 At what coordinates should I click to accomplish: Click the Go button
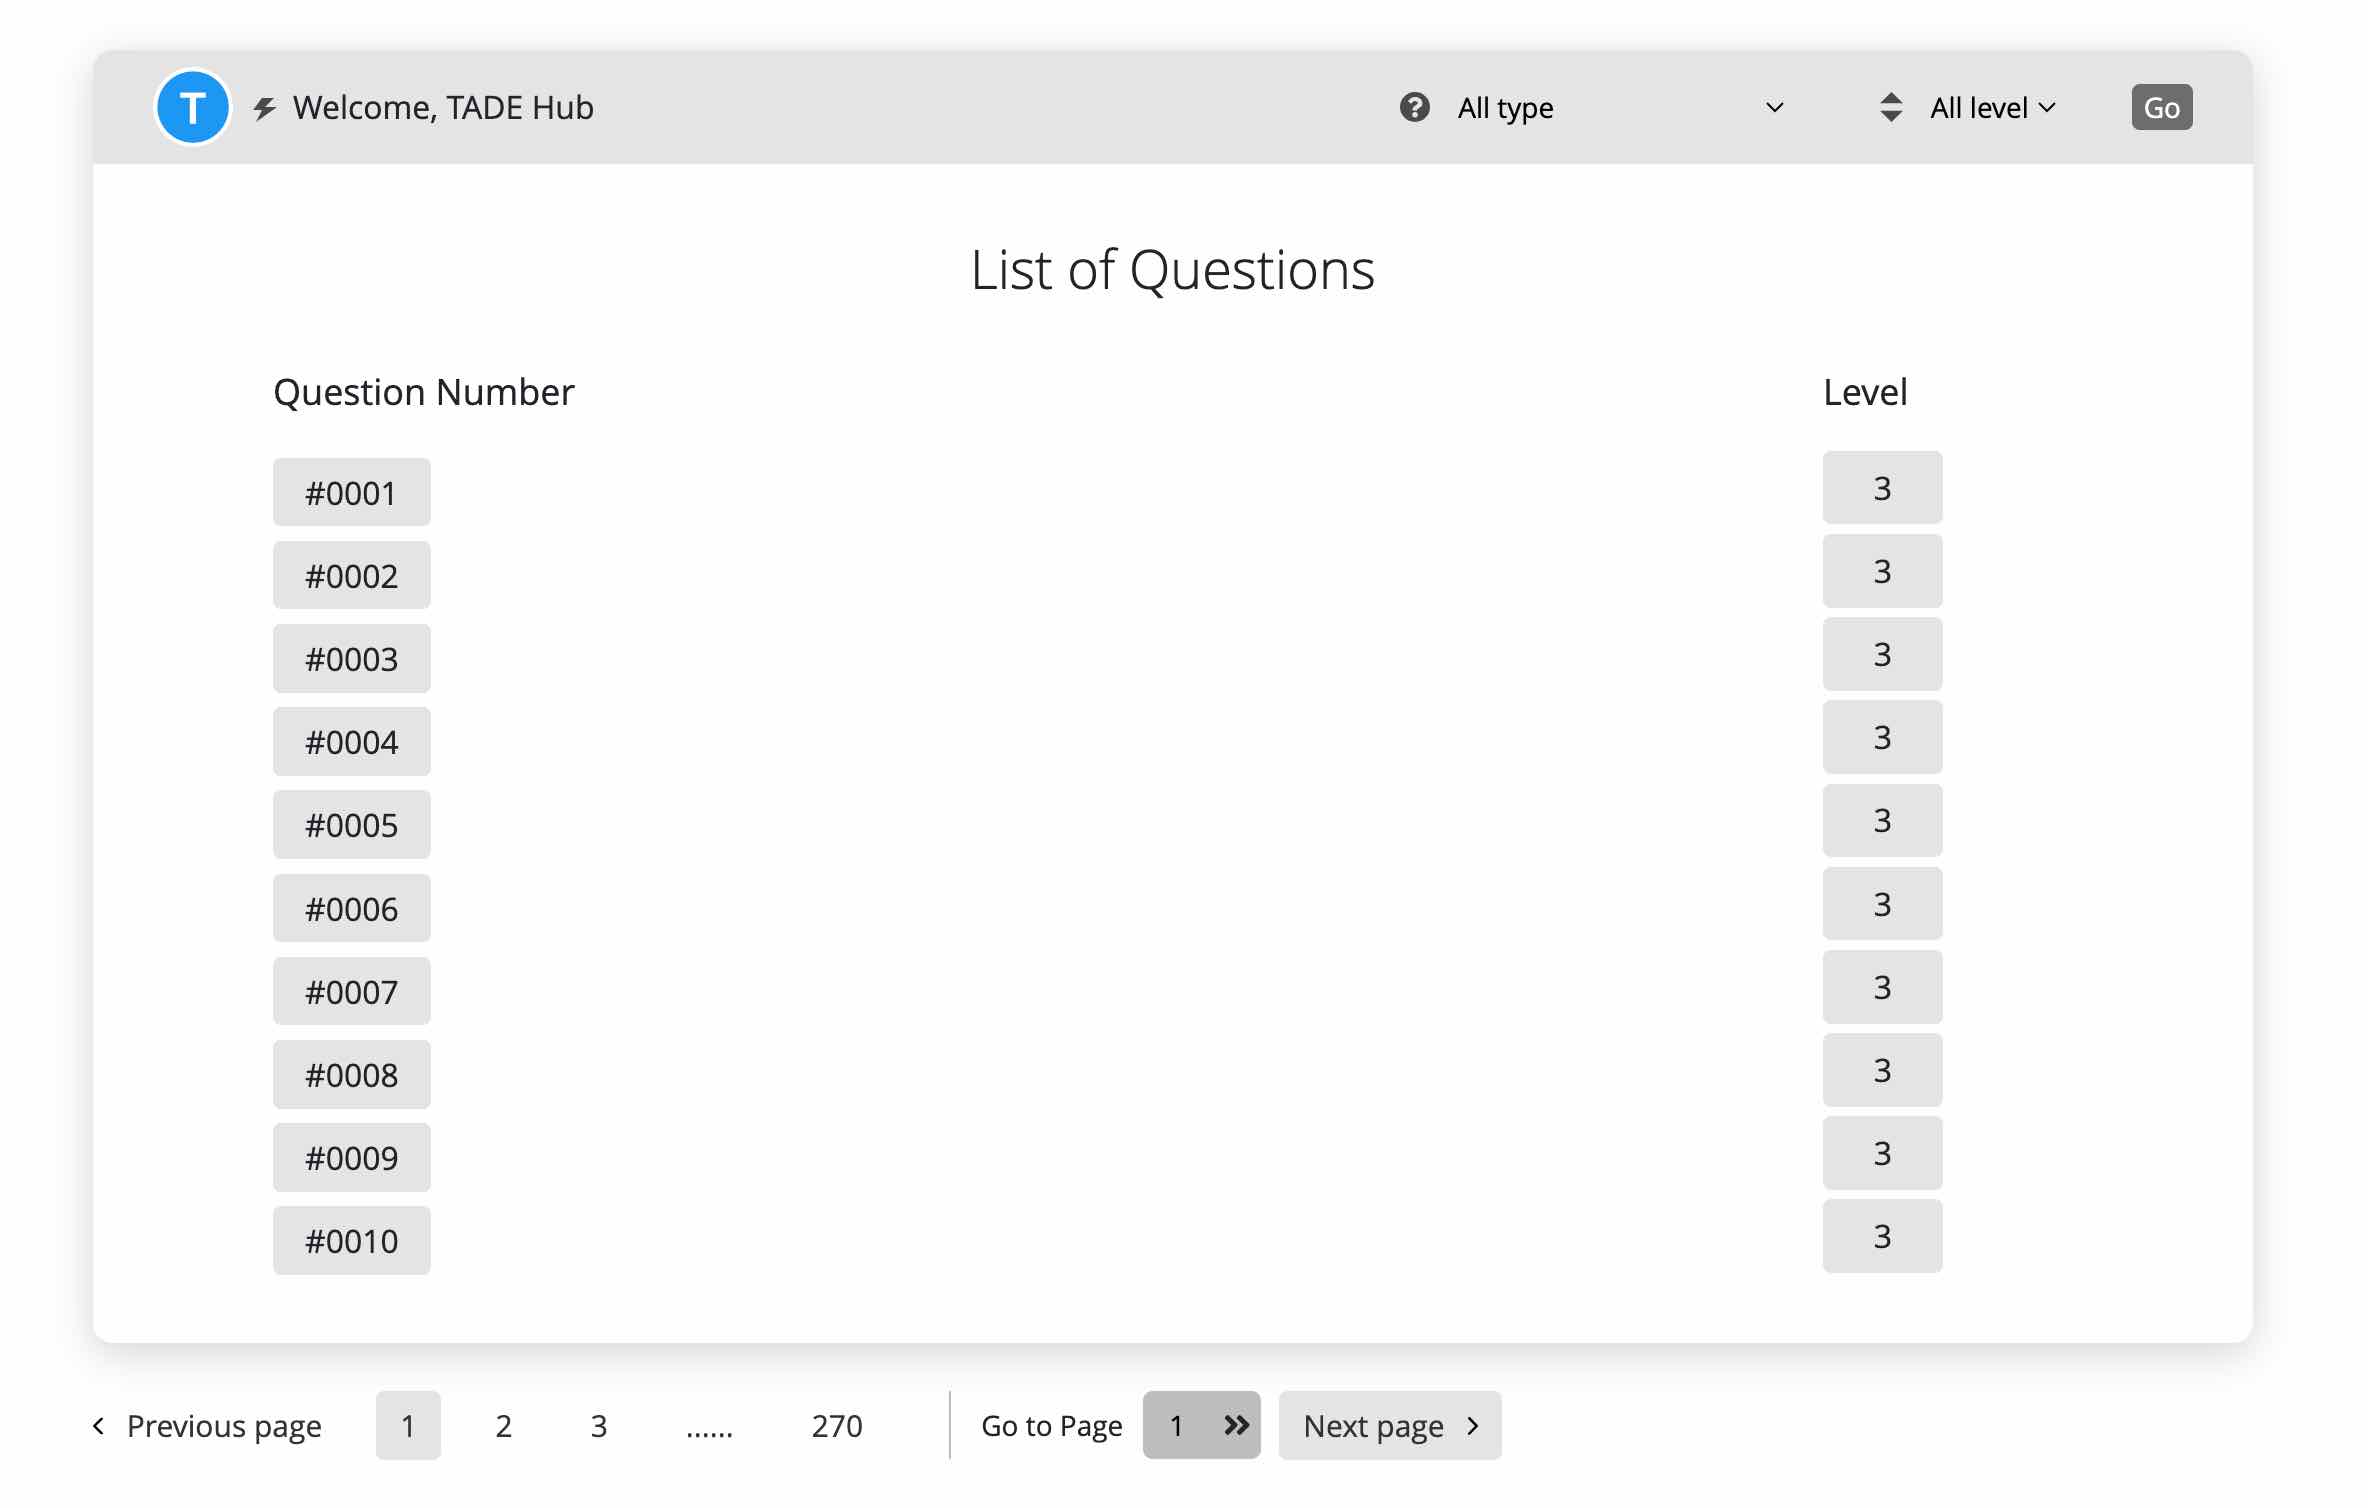[x=2161, y=107]
